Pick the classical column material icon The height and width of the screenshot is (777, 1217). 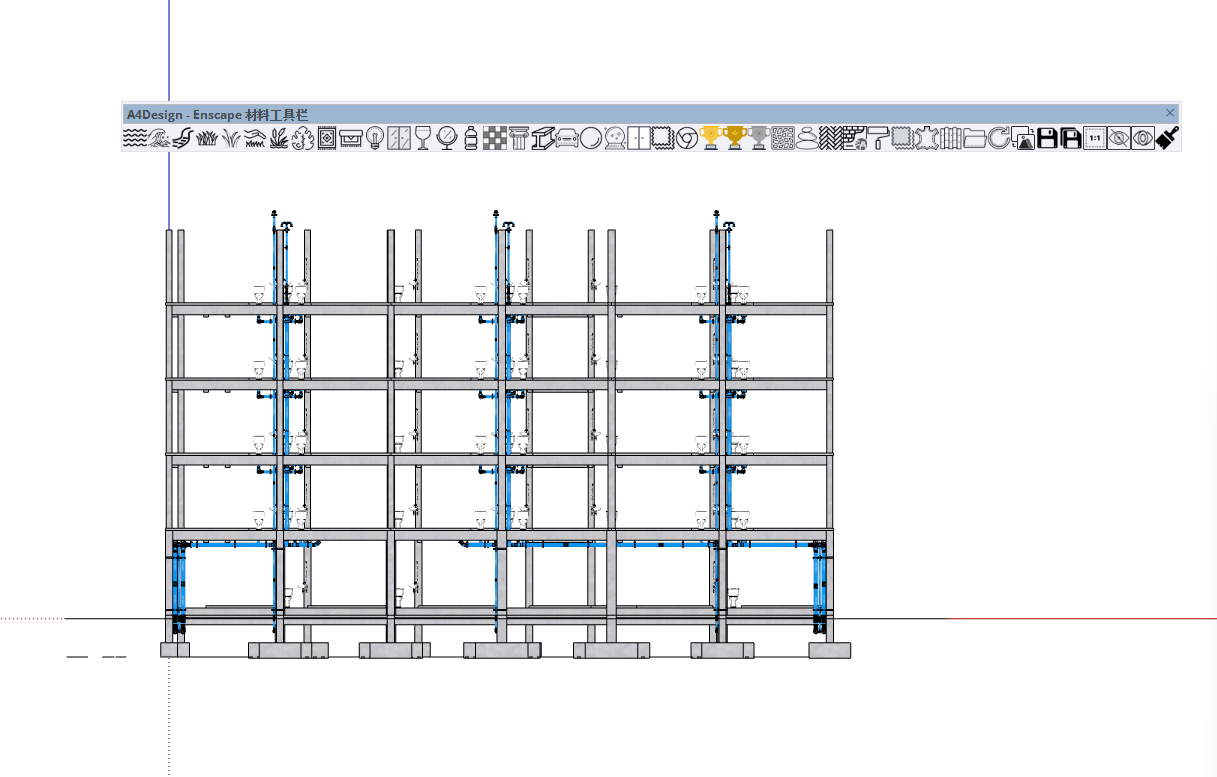click(518, 138)
